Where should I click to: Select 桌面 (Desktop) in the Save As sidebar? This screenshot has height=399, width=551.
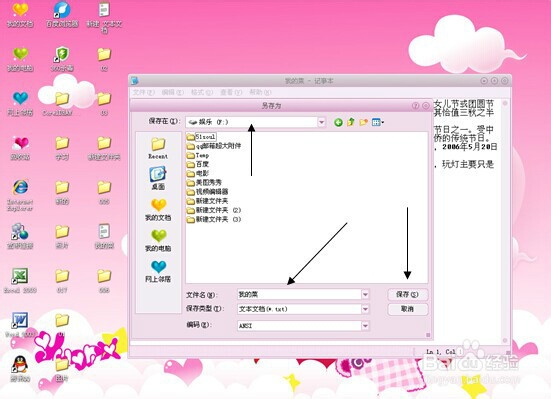(158, 178)
